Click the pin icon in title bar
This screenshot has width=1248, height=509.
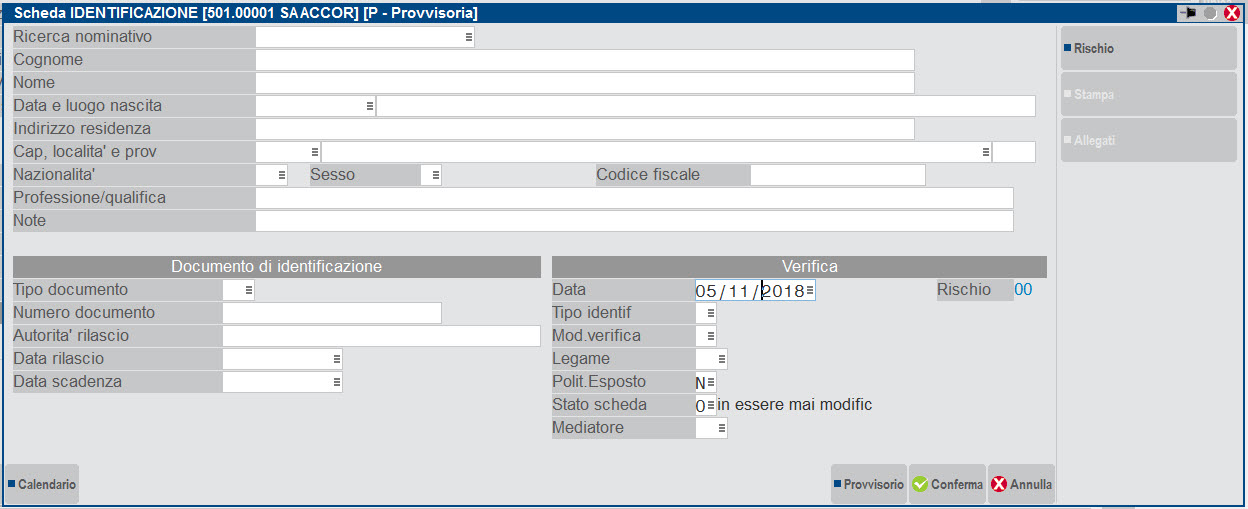click(1189, 13)
